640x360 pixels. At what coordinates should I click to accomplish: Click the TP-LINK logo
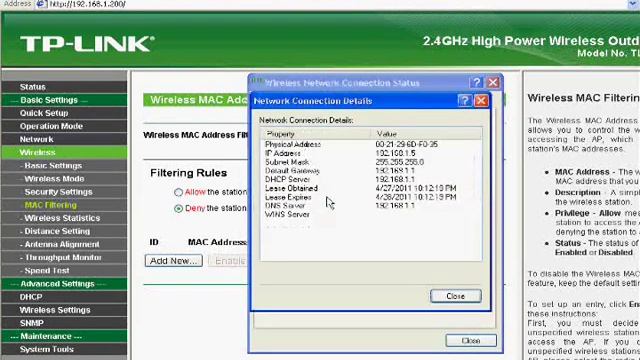point(87,44)
